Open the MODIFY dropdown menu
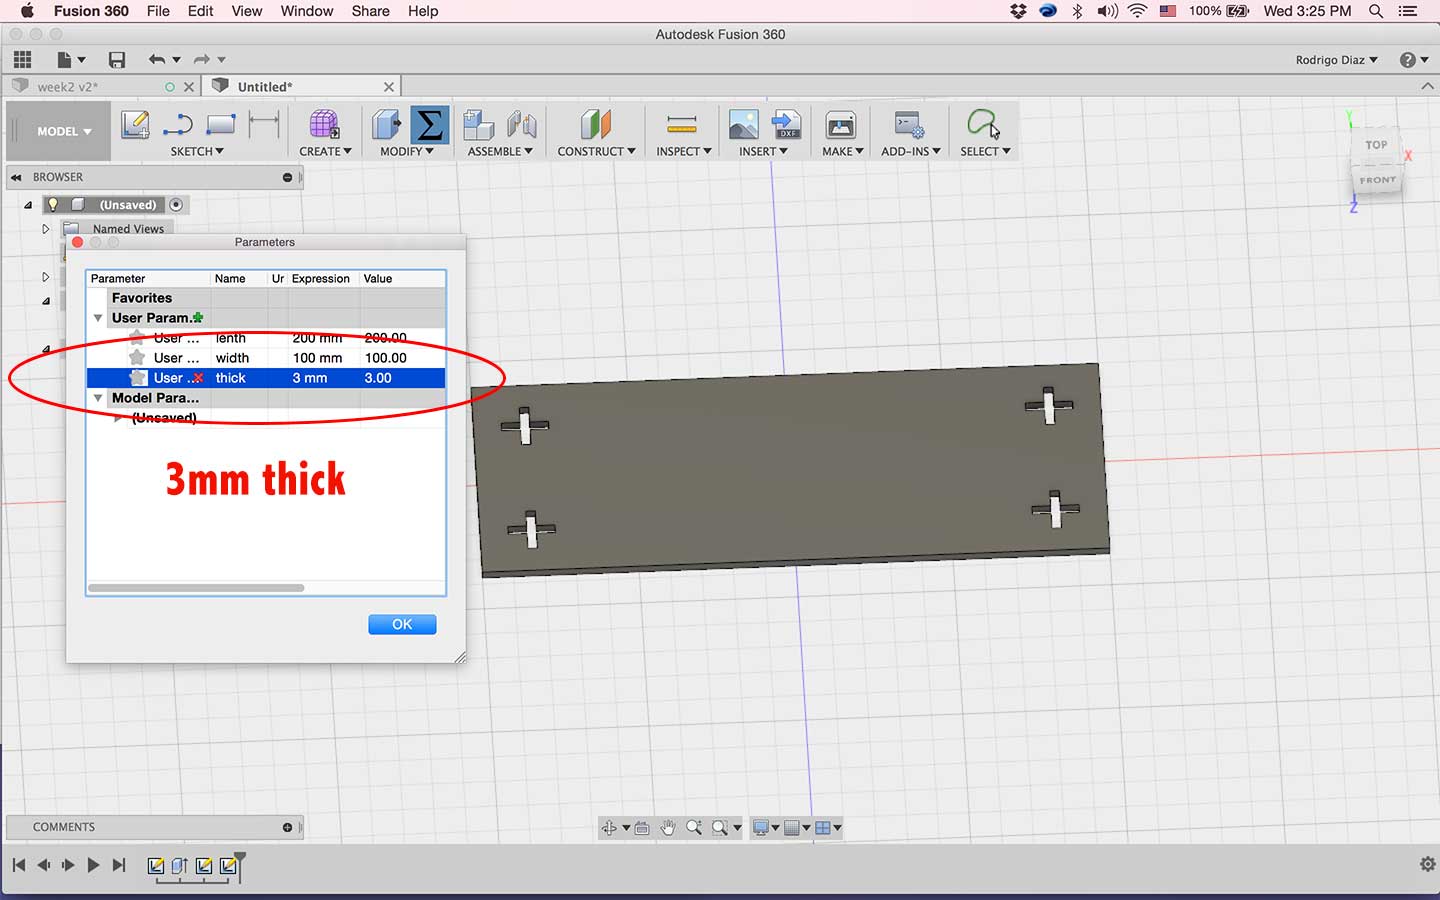Image resolution: width=1440 pixels, height=900 pixels. [407, 151]
